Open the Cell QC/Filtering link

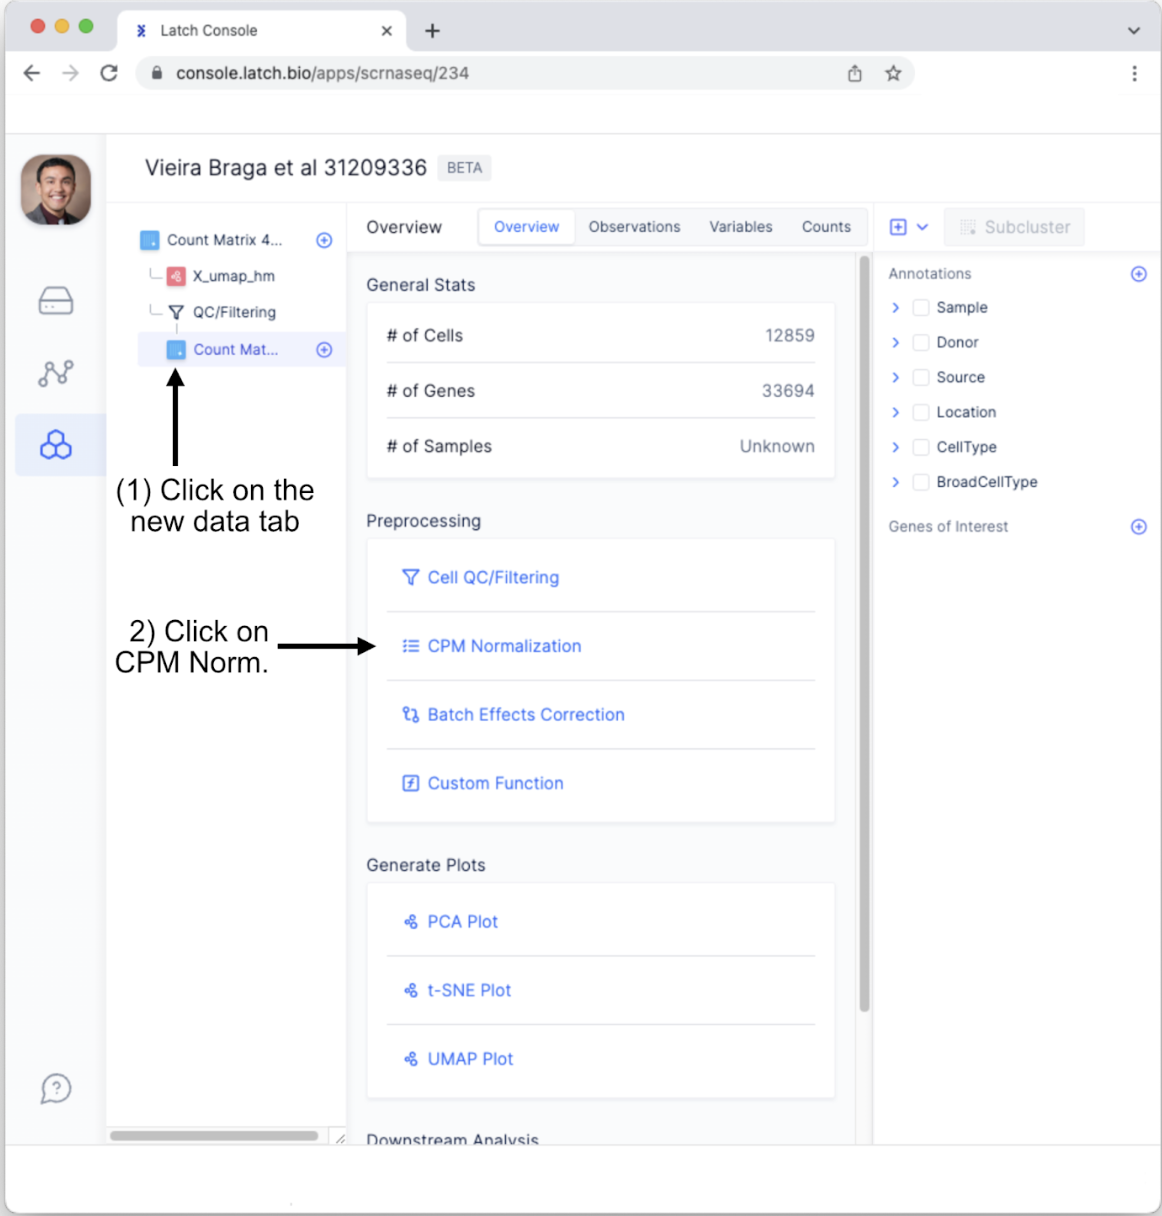point(493,577)
